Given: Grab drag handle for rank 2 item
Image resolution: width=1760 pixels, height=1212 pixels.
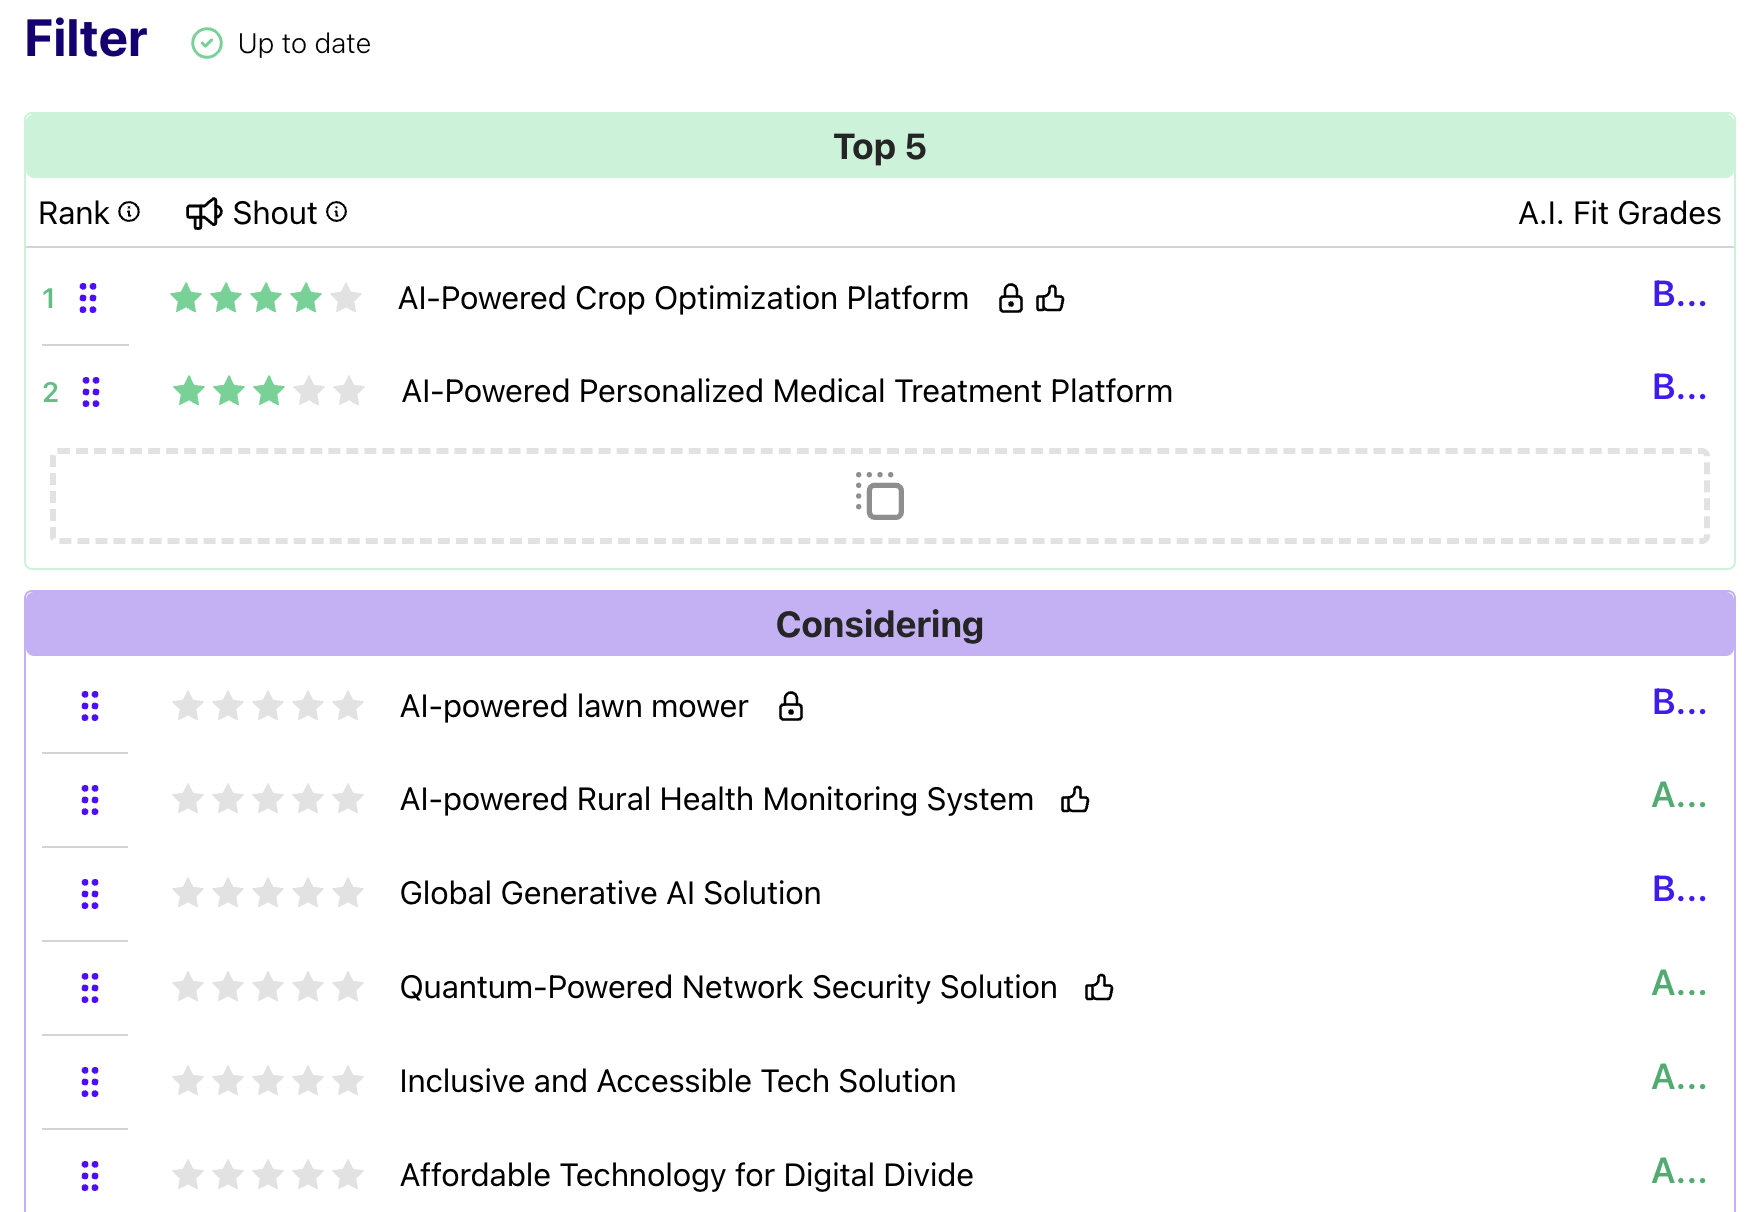Looking at the screenshot, I should coord(91,392).
